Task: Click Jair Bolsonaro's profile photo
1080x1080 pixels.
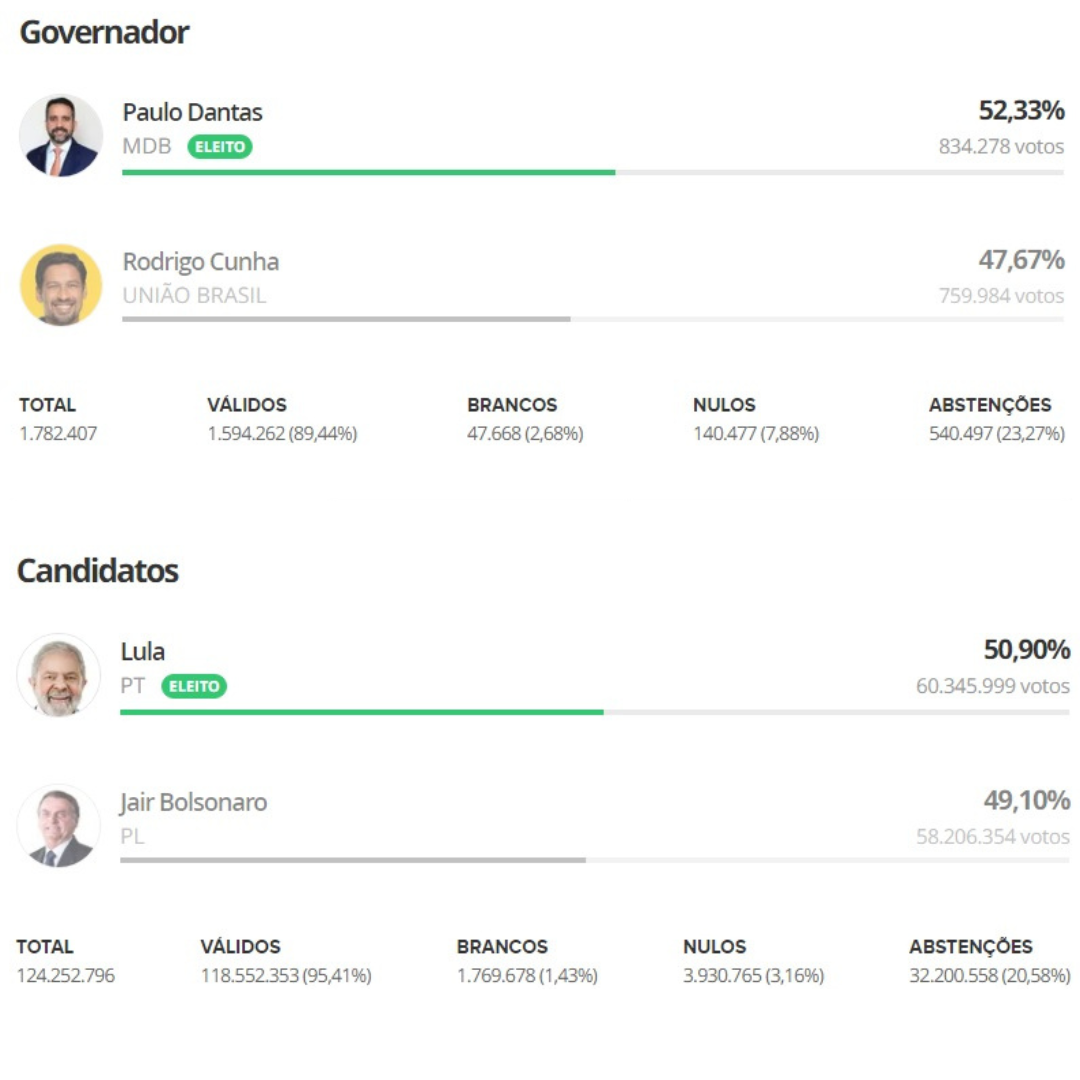Action: (60, 825)
